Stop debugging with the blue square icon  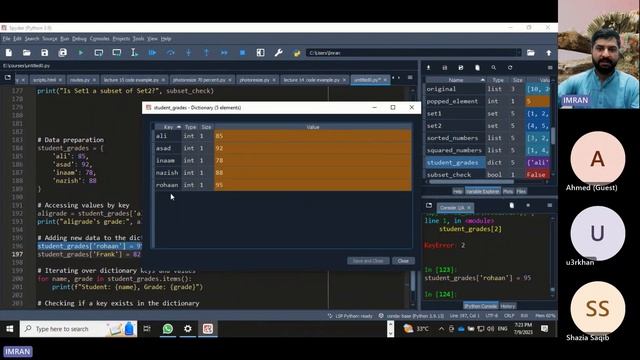[242, 53]
